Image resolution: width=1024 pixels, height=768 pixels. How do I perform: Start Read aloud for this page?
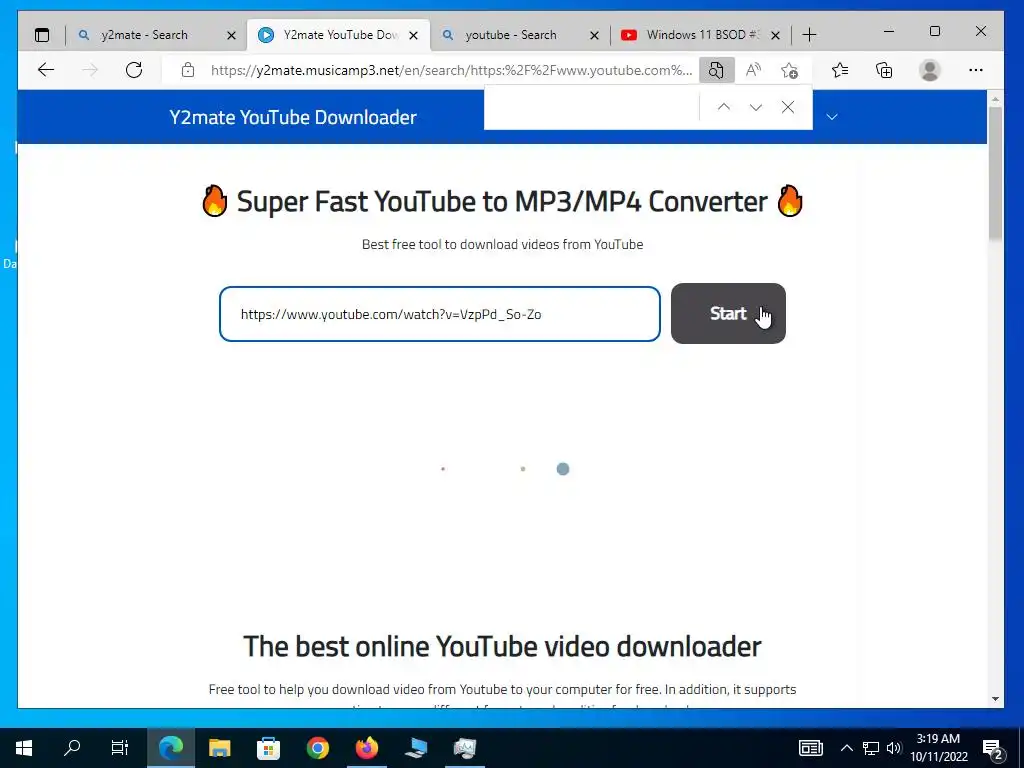coord(753,70)
